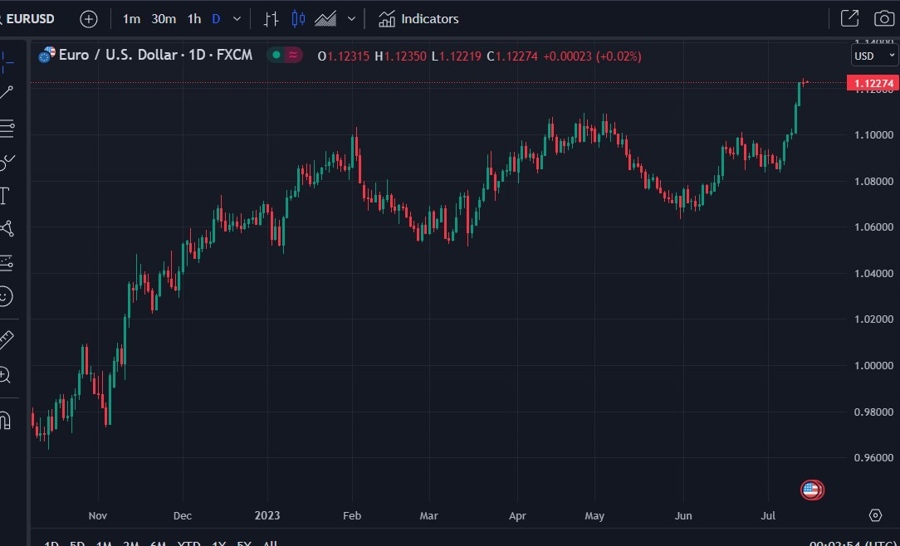Click the low value L1.12219
This screenshot has height=546, width=900.
click(456, 56)
